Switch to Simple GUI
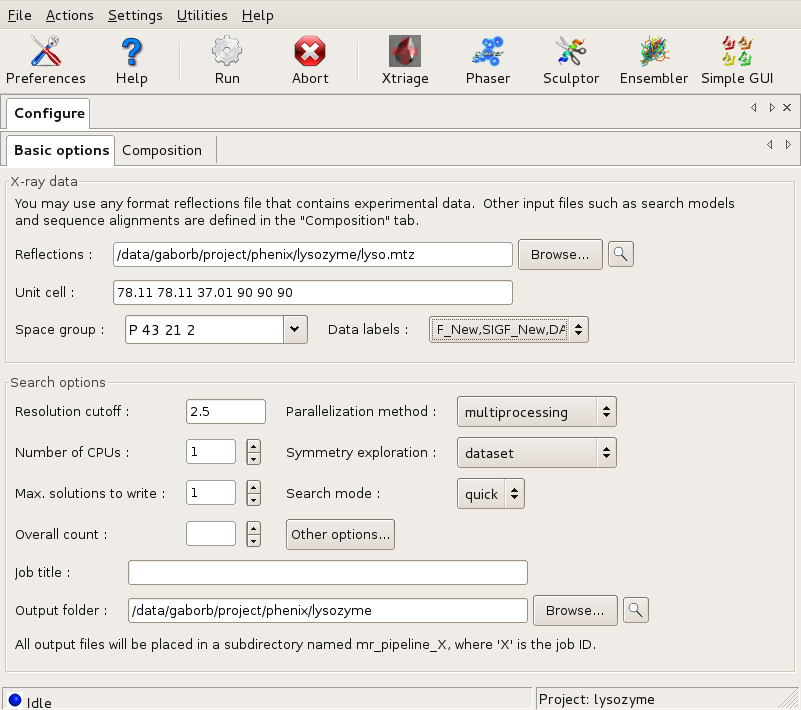Viewport: 801px width, 710px height. click(736, 60)
